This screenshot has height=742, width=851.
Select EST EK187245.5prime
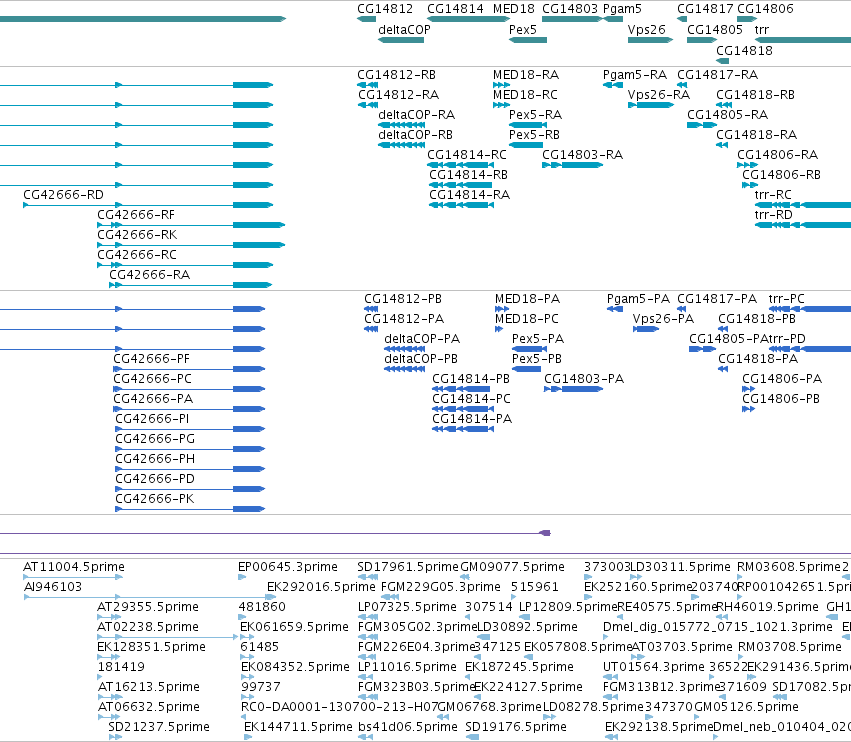coord(519,667)
